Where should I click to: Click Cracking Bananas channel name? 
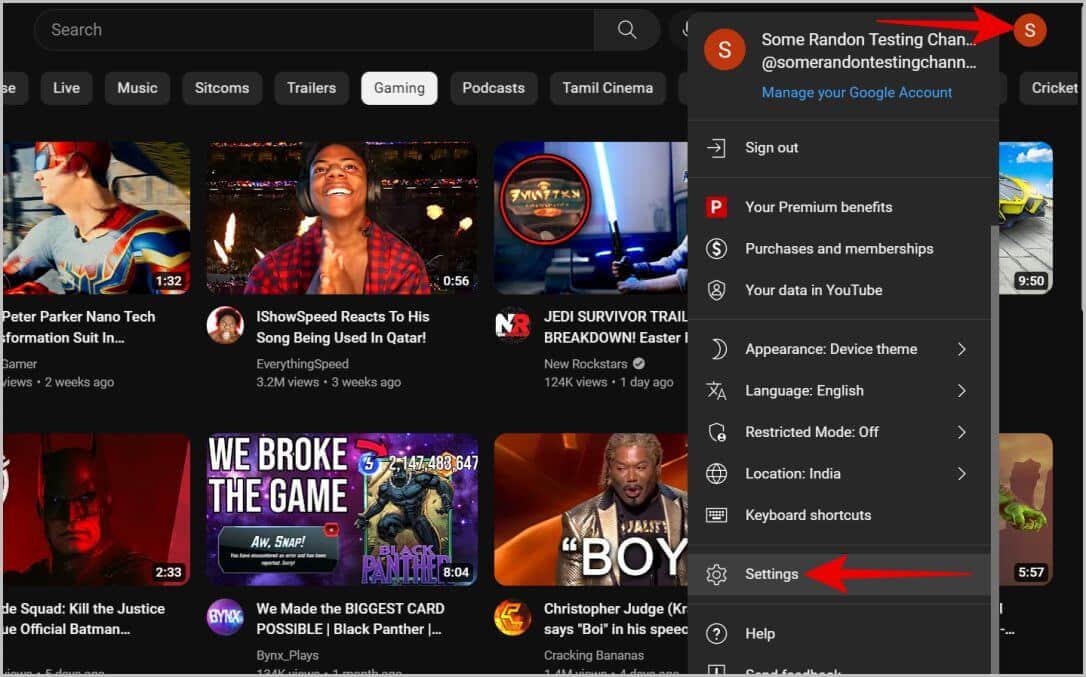pyautogui.click(x=594, y=655)
